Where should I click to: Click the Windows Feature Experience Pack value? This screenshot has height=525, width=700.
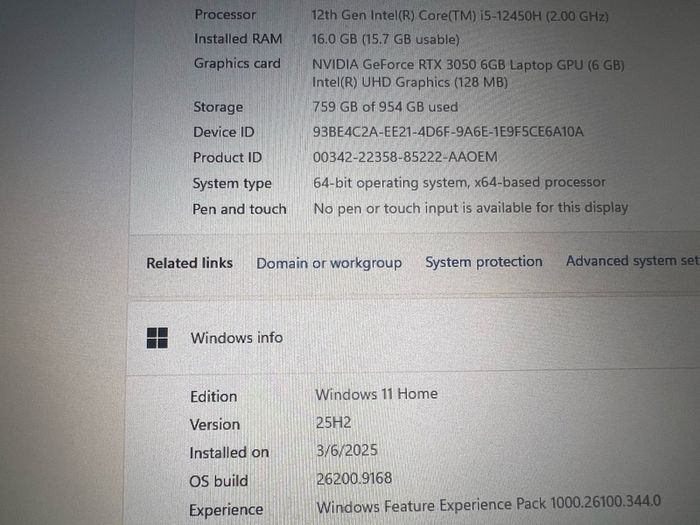(488, 504)
